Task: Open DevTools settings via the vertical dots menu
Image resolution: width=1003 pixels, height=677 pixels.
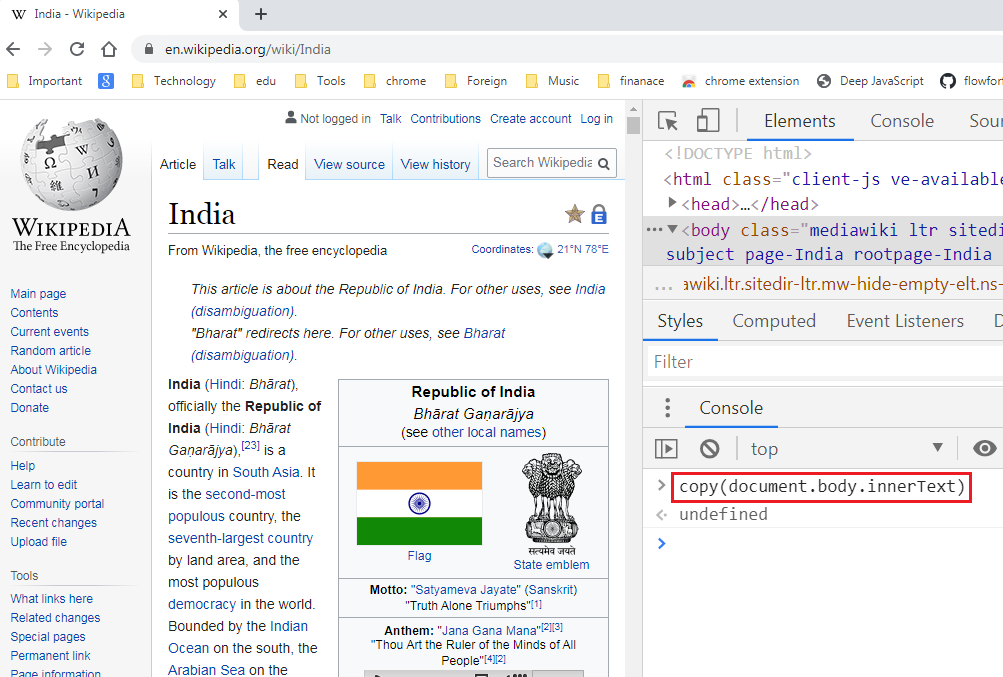Action: (666, 407)
